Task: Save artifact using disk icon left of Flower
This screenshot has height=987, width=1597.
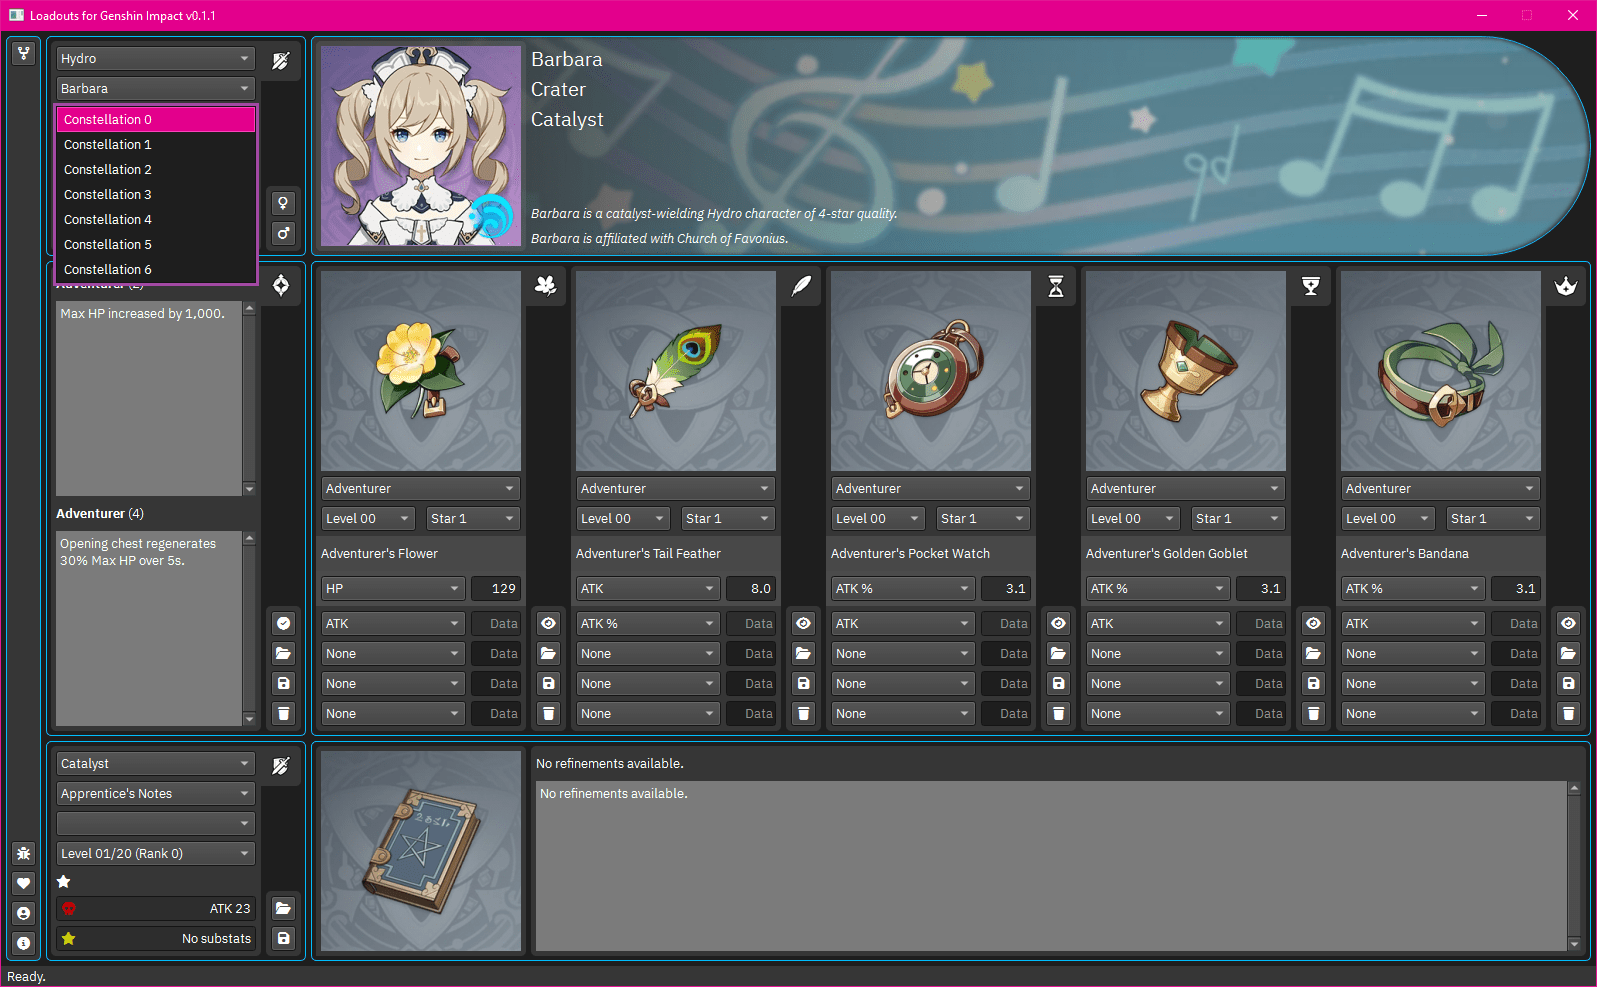Action: pyautogui.click(x=284, y=683)
